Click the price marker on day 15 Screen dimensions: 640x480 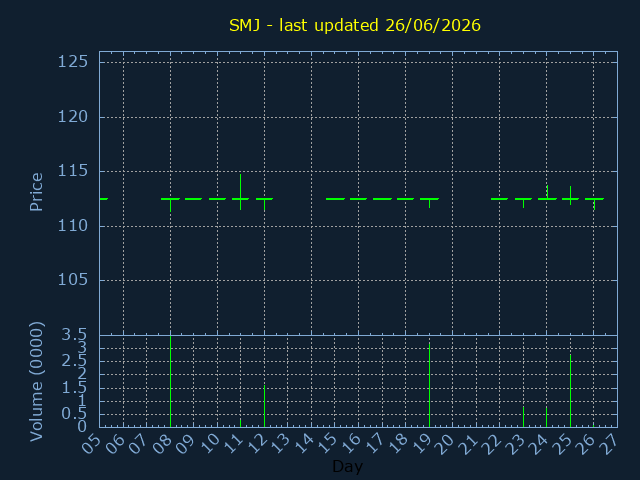click(336, 199)
